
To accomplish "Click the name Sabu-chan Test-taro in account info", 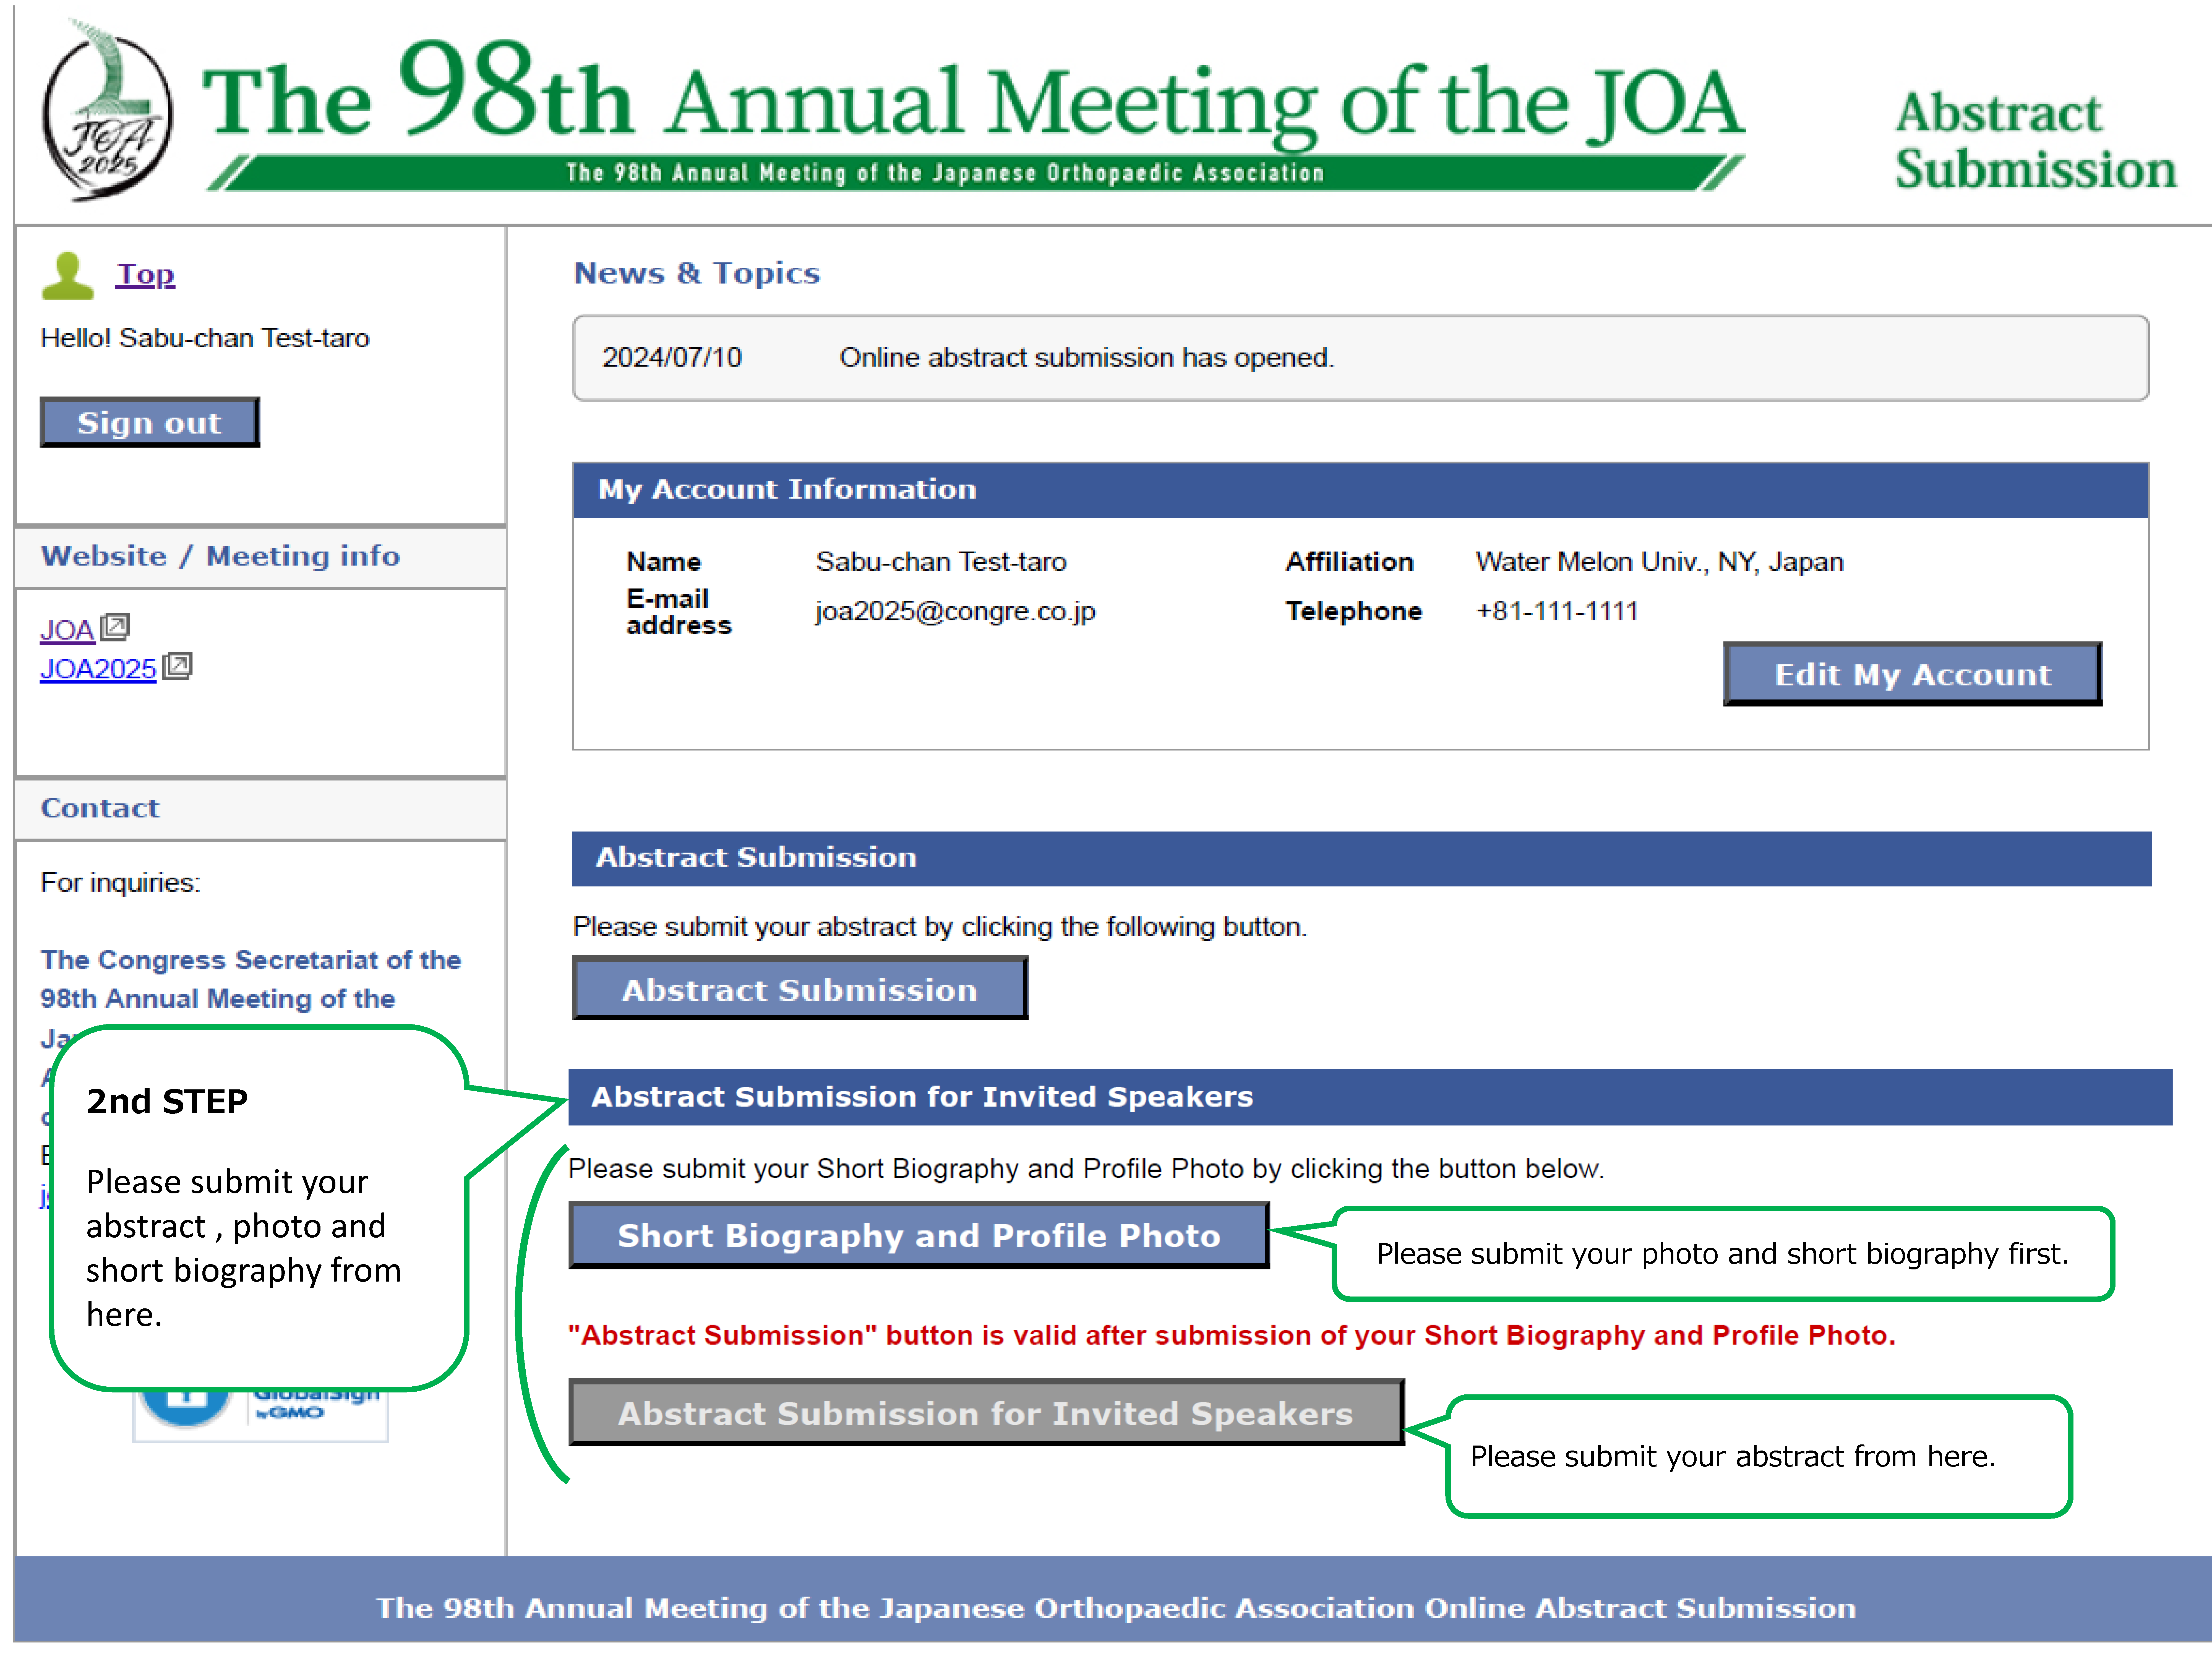I will 941,562.
